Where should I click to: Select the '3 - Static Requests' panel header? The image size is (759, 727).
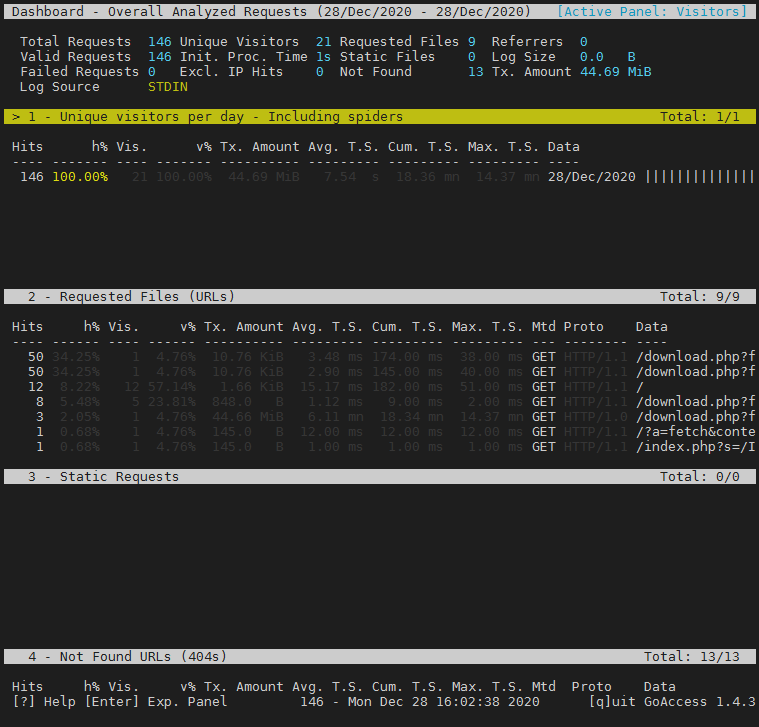tap(380, 477)
